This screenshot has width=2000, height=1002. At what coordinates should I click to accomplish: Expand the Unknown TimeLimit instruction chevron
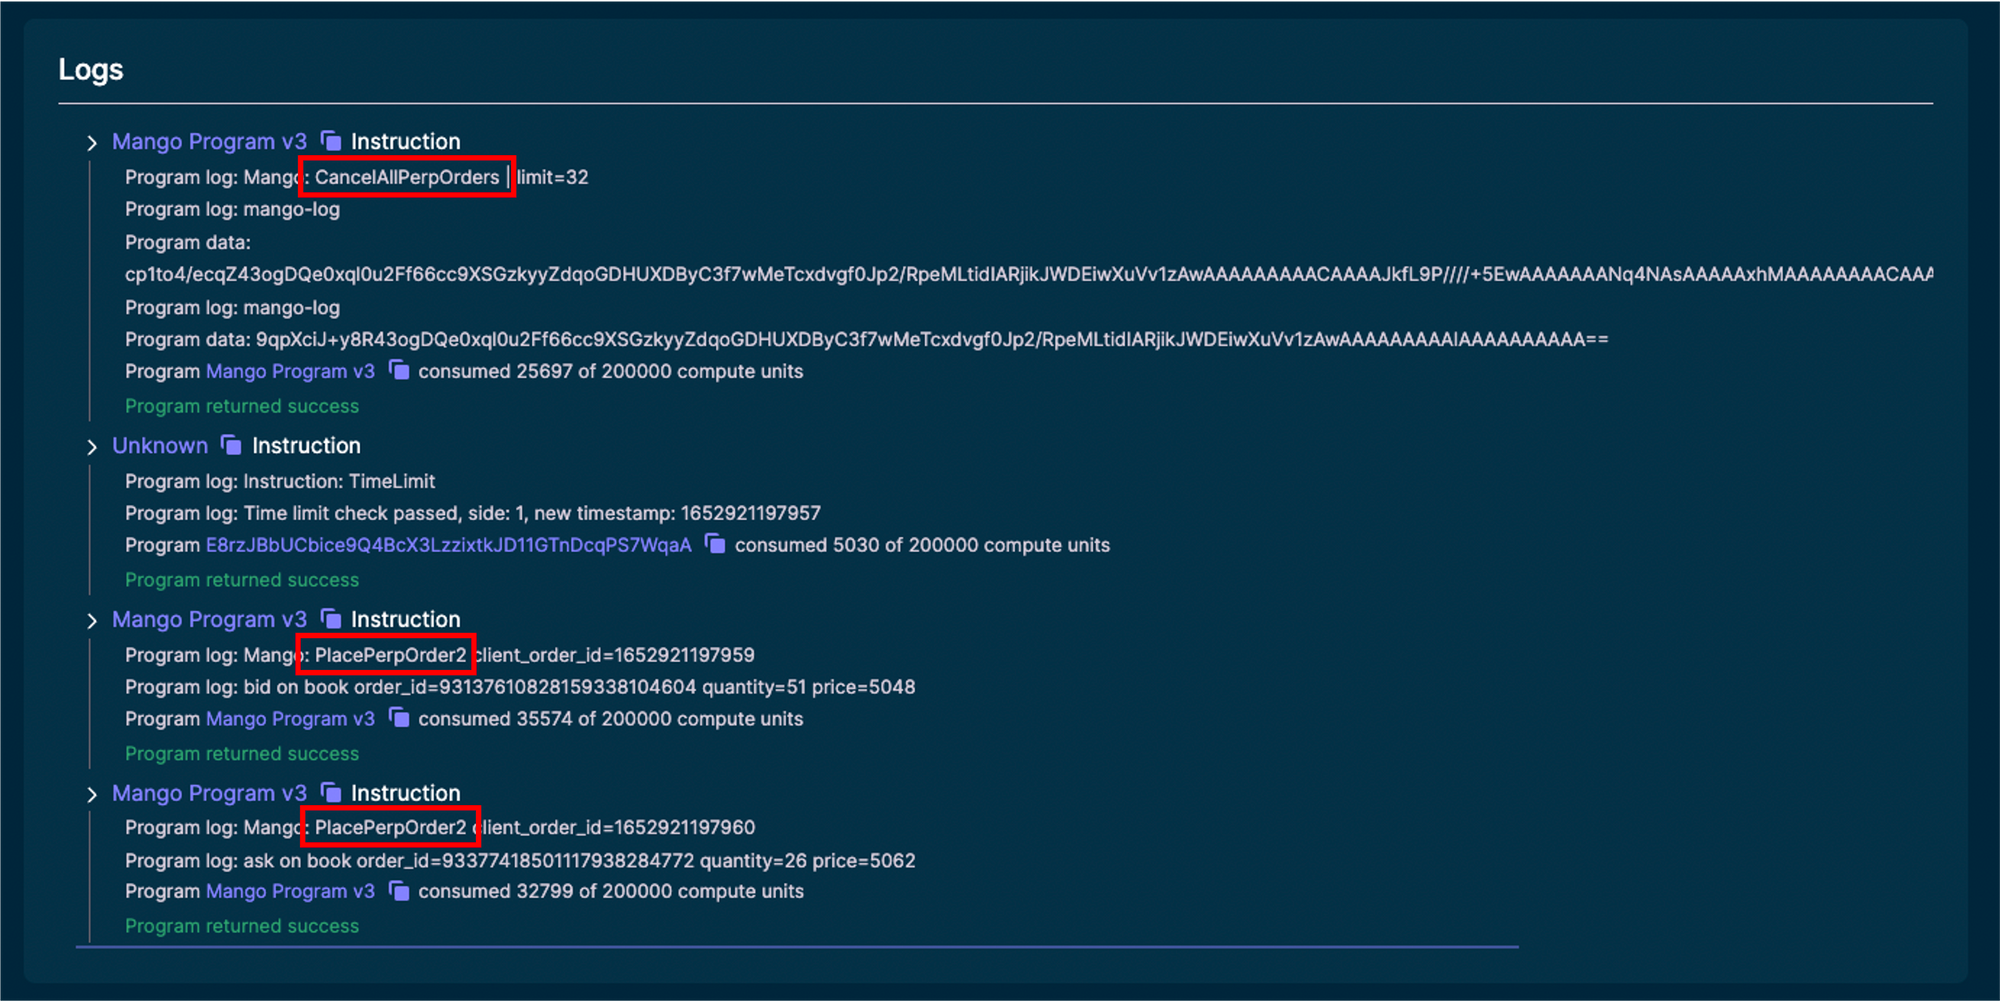point(91,445)
